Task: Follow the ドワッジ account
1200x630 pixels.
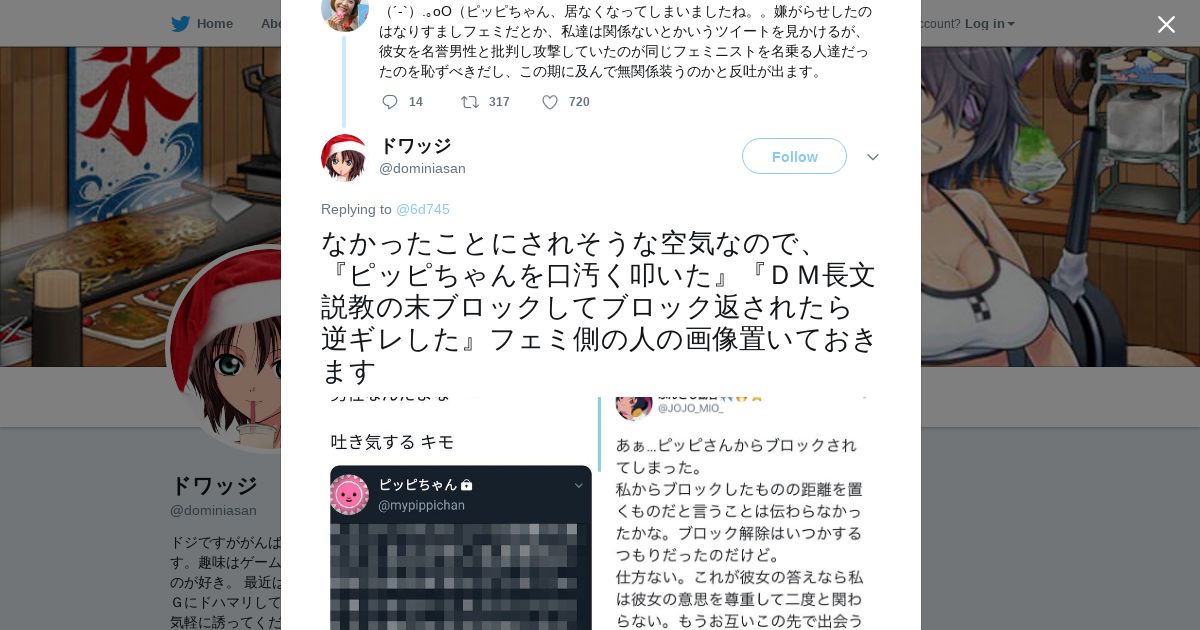Action: (x=794, y=156)
